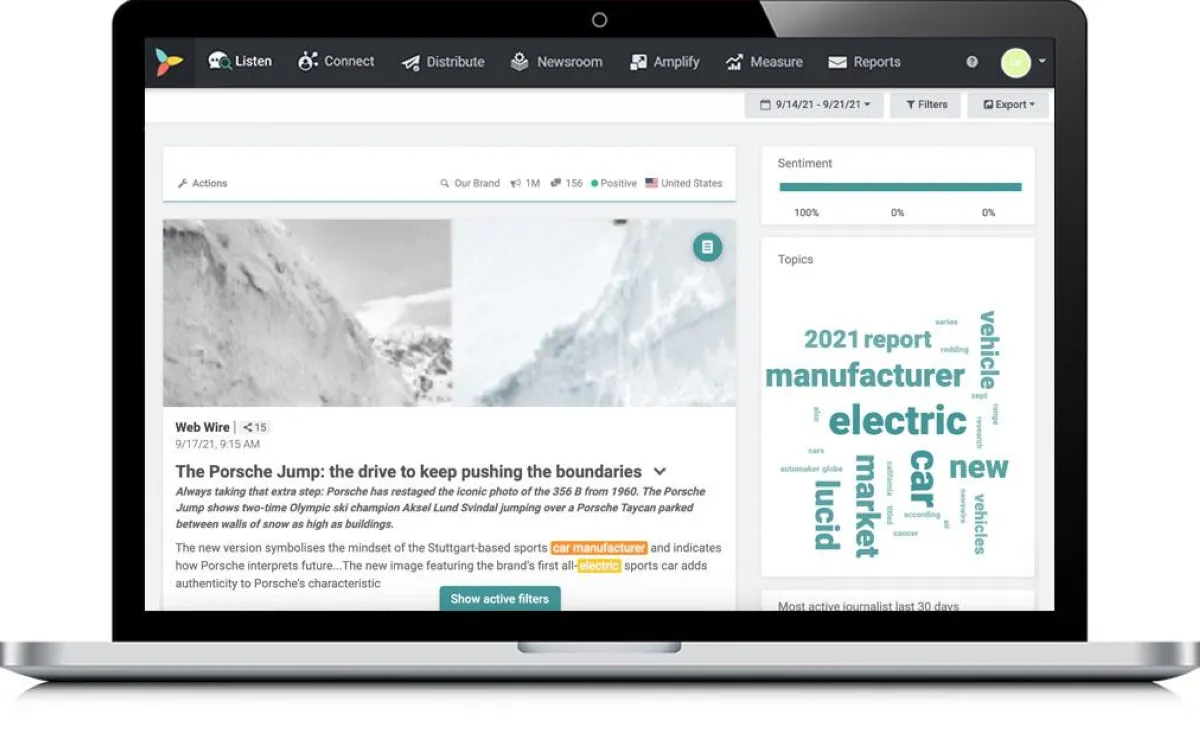Open the Export dropdown
Screen dimensions: 1200x735
point(1007,105)
